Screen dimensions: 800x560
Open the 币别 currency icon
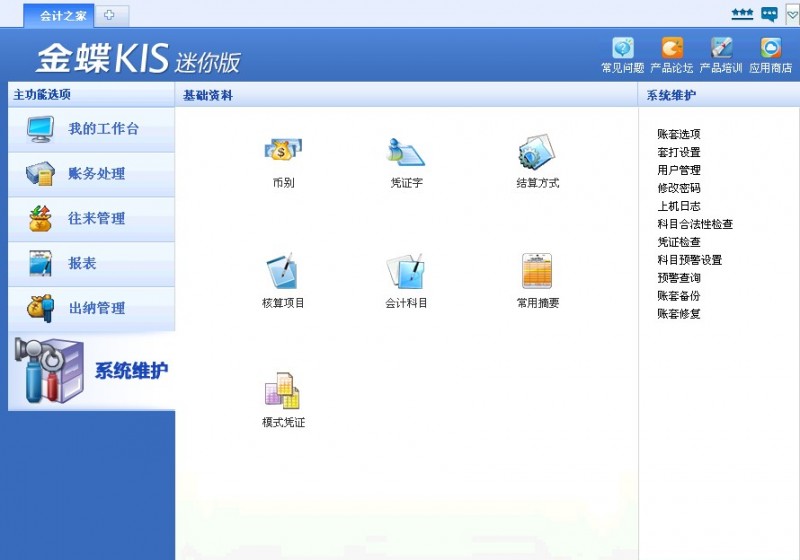(x=283, y=152)
